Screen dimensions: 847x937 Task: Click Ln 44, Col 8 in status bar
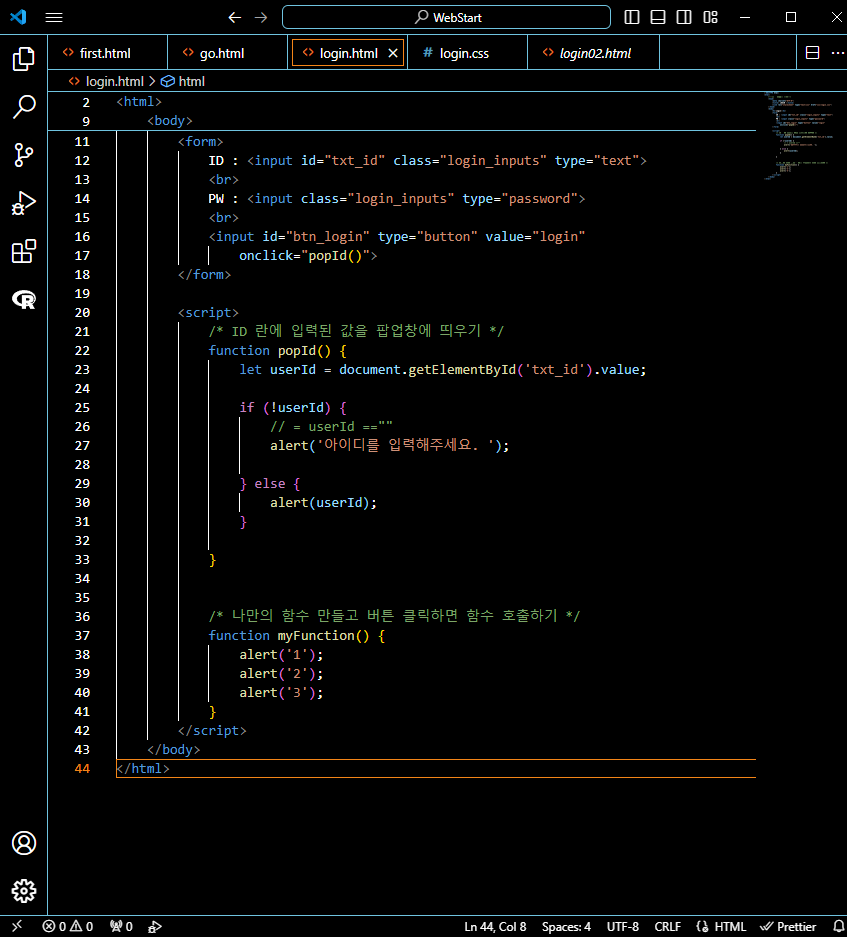pyautogui.click(x=496, y=926)
